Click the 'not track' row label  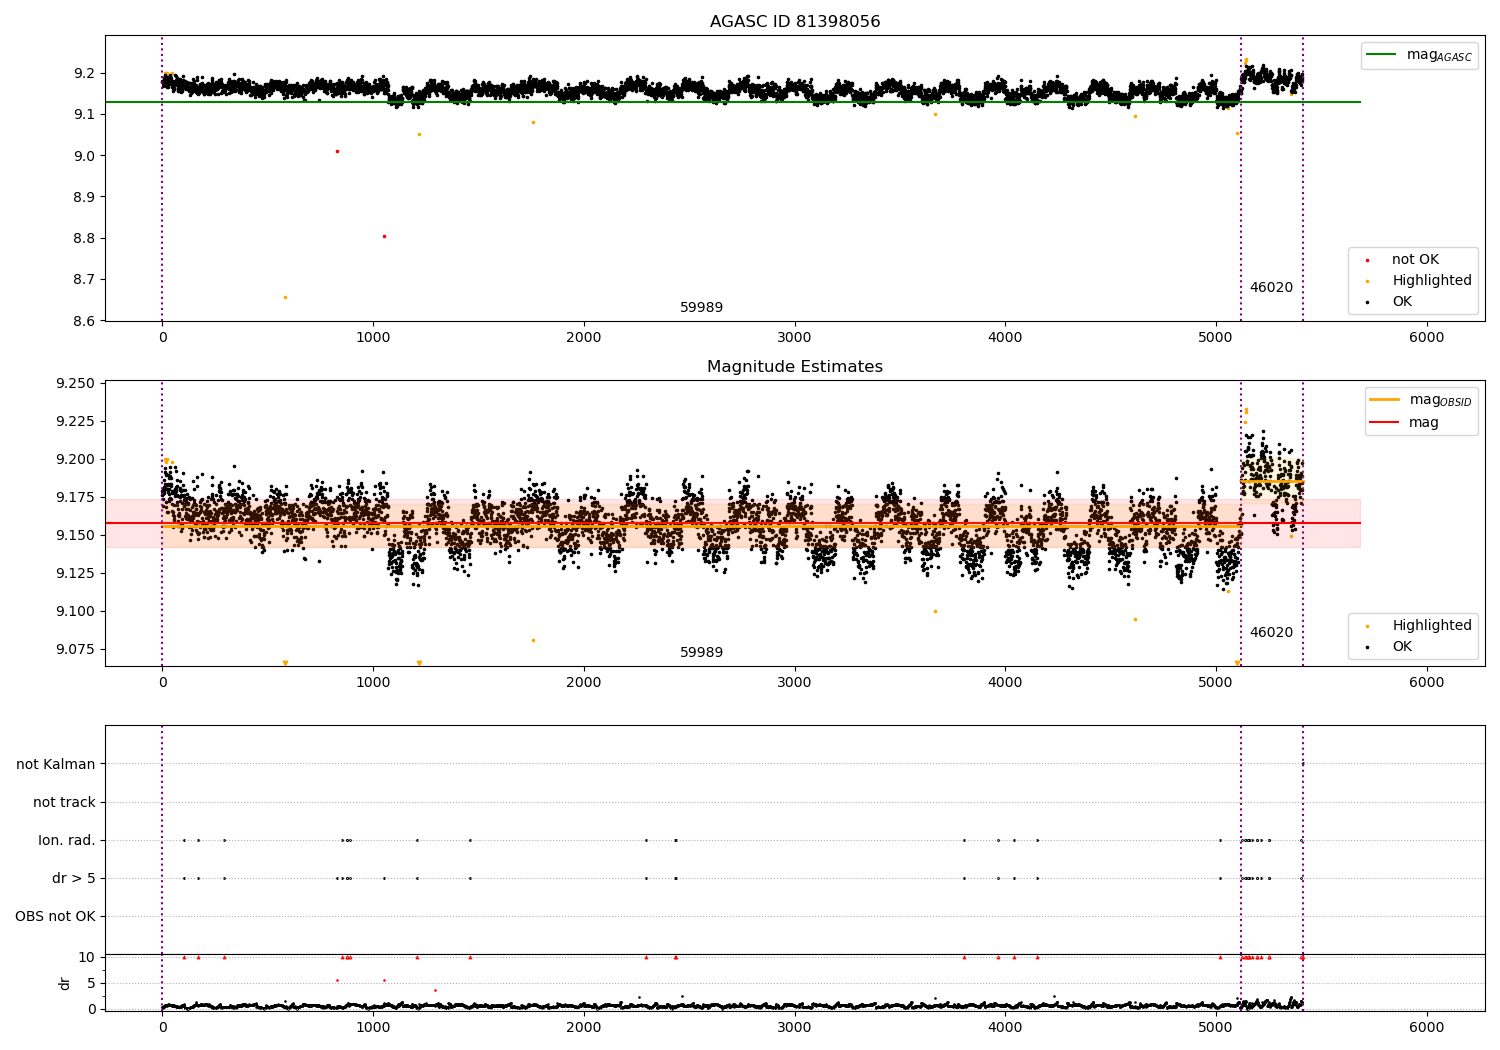coord(64,803)
